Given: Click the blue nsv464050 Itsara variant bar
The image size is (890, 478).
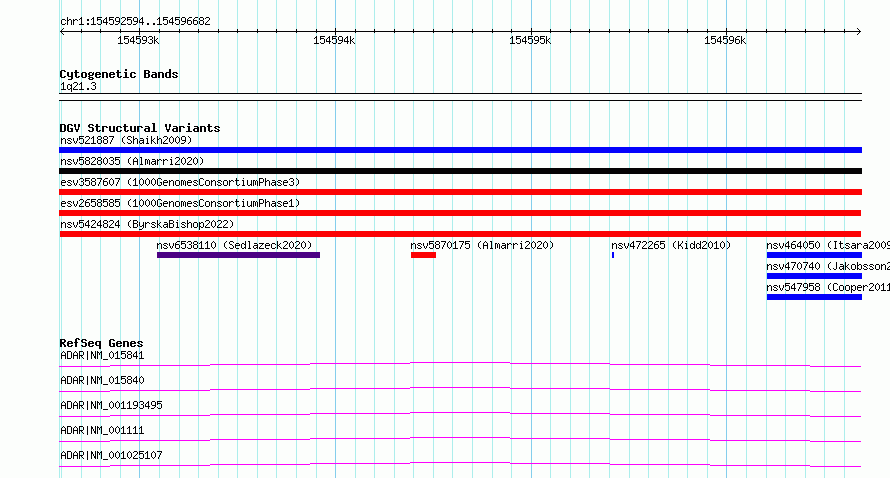Looking at the screenshot, I should 814,255.
